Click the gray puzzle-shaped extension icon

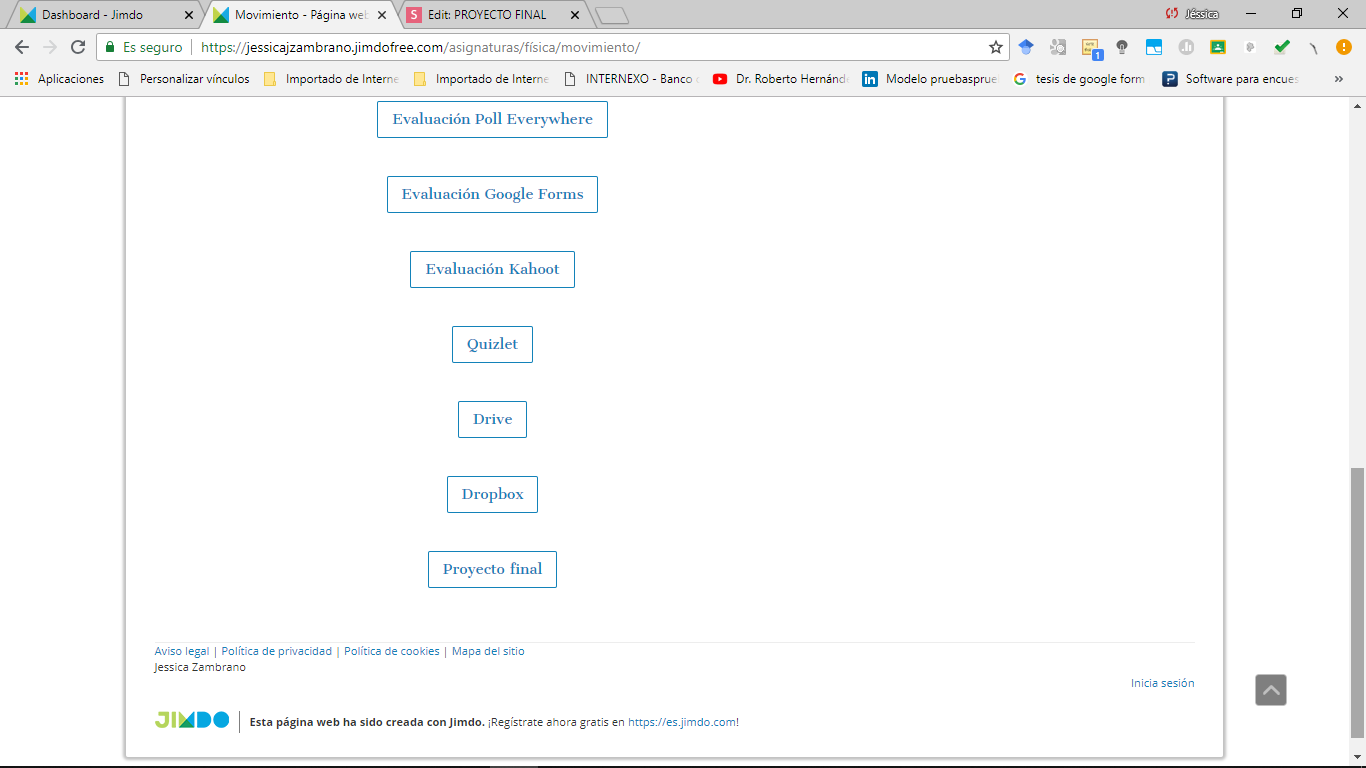point(1250,47)
